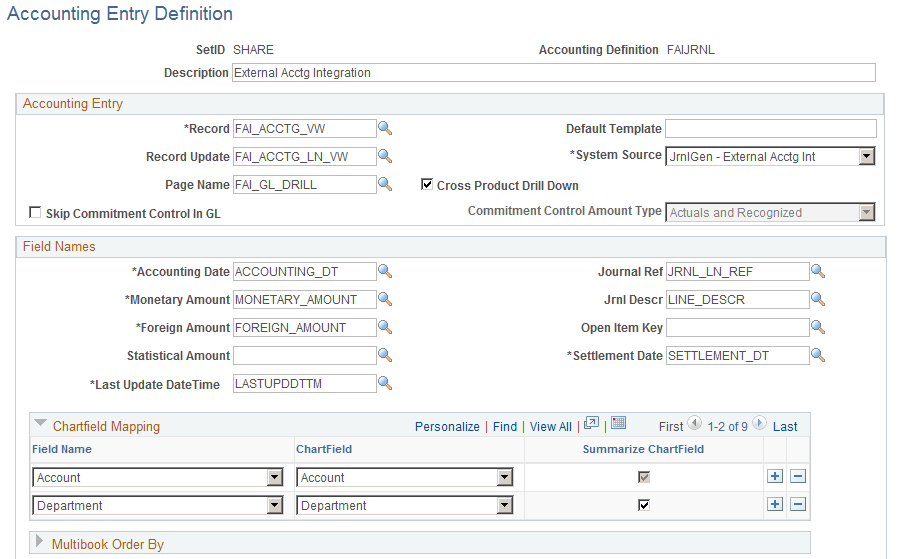Delete the Account mapping row
The height and width of the screenshot is (559, 908).
[798, 476]
